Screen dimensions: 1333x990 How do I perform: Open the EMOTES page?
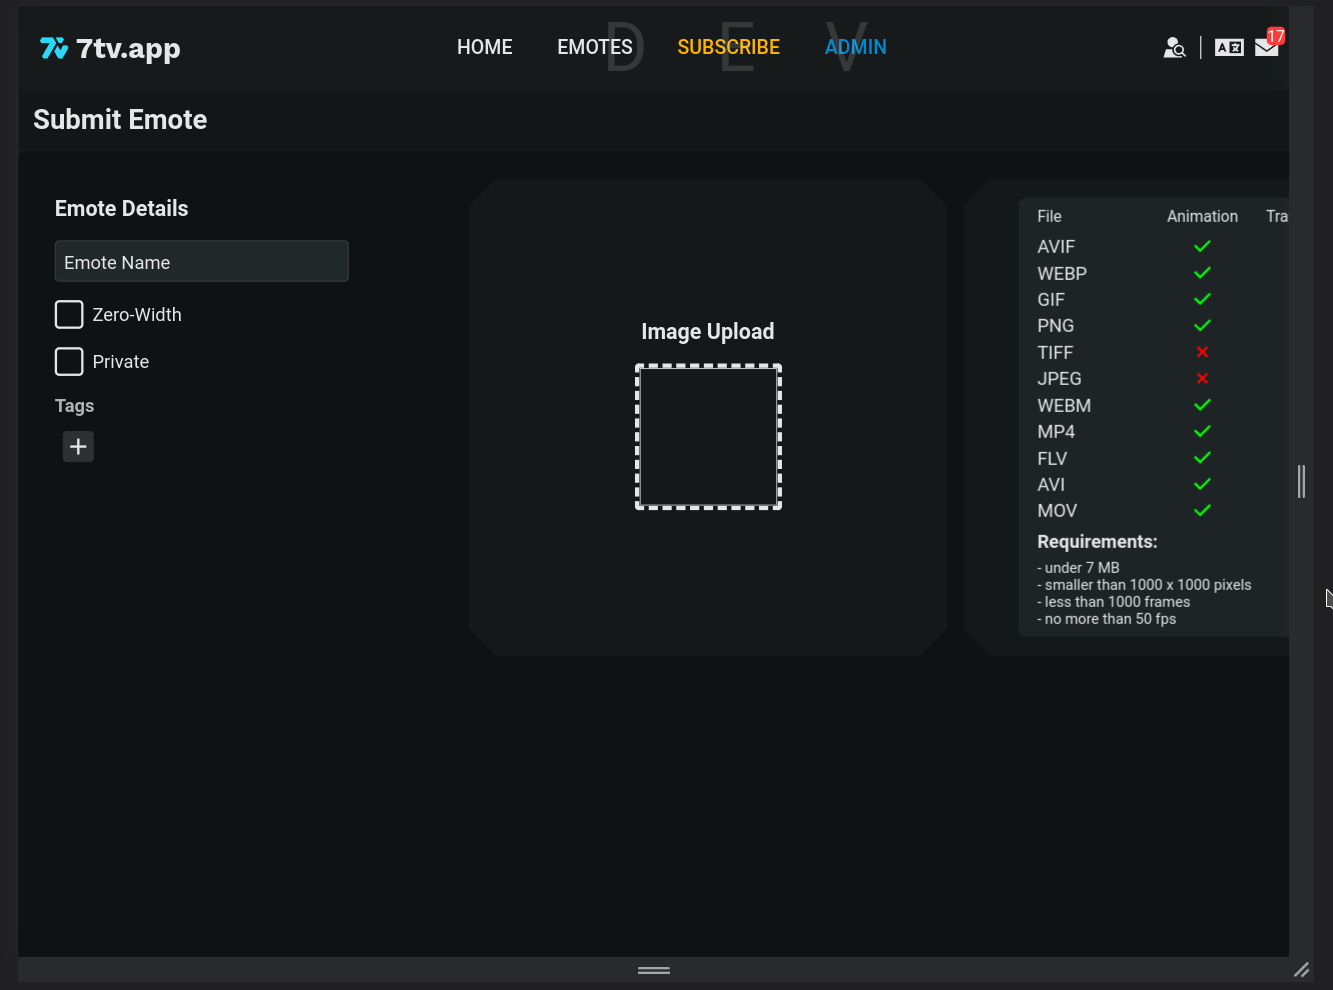[x=595, y=47]
